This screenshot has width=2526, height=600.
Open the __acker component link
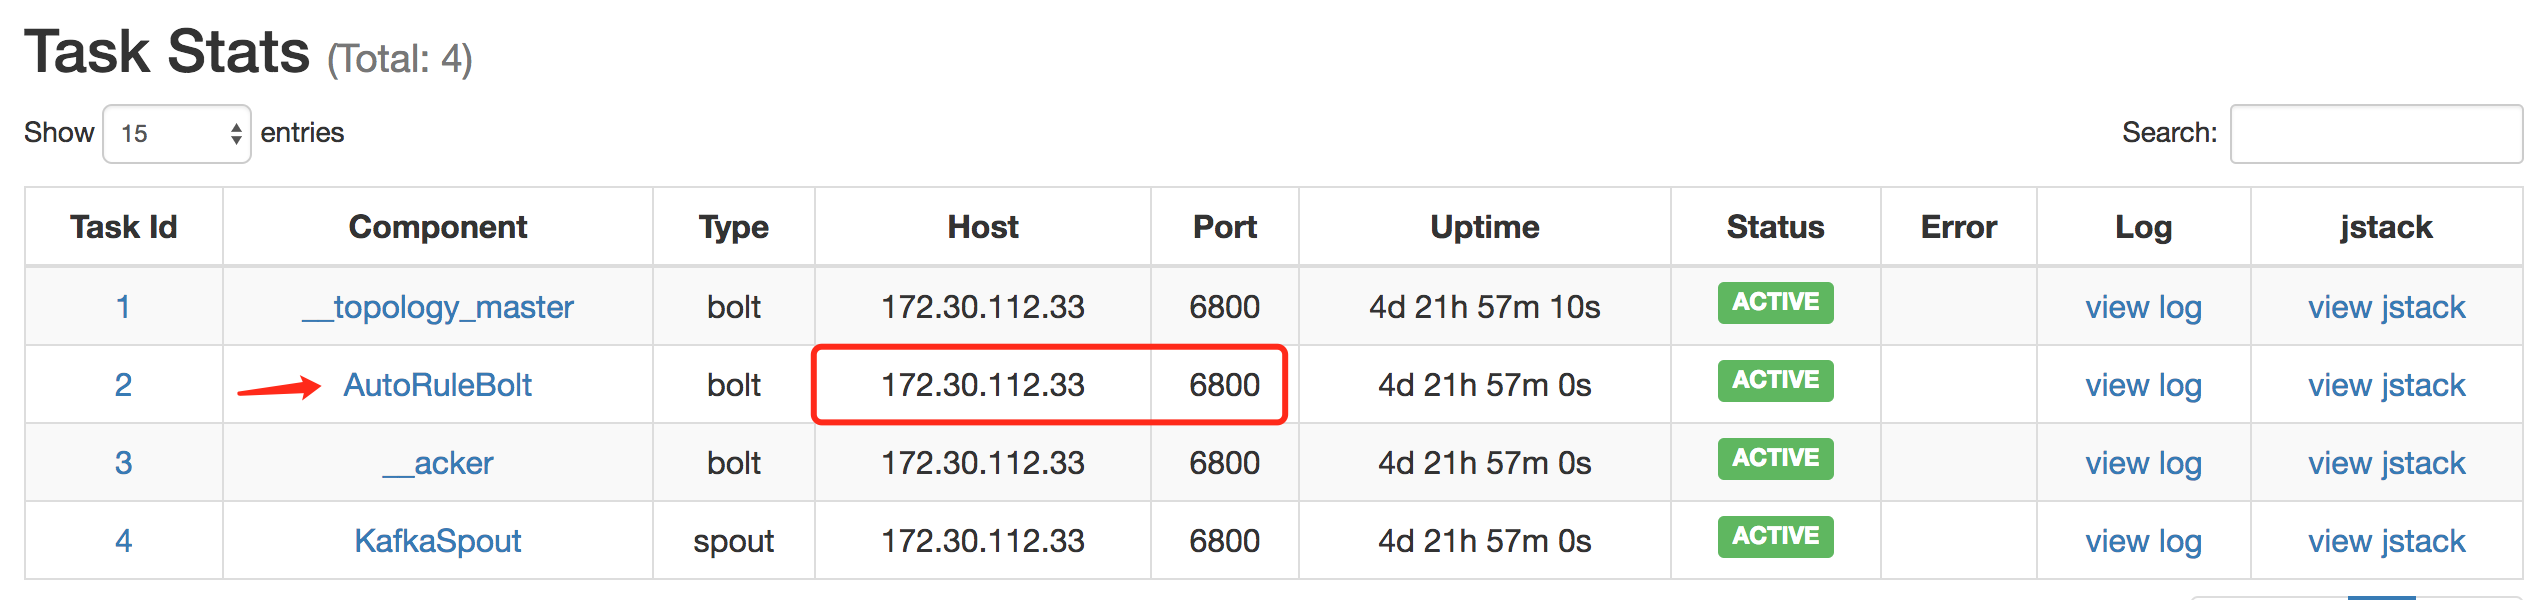(x=438, y=463)
